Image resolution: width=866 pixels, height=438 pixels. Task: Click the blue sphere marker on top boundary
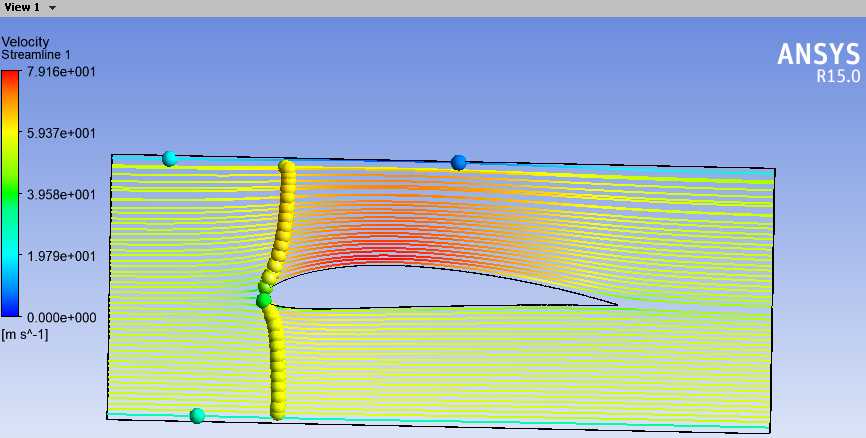click(458, 162)
